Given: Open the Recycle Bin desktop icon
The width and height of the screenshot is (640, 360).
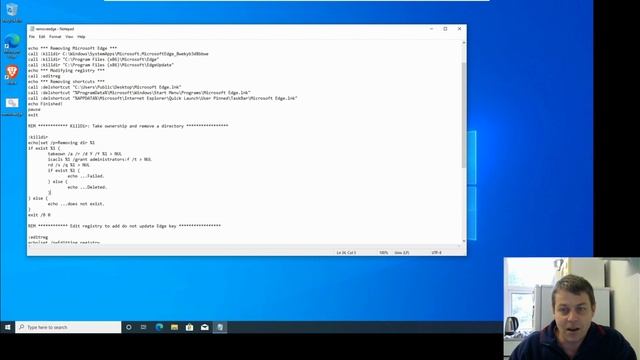Looking at the screenshot, I should [x=11, y=12].
